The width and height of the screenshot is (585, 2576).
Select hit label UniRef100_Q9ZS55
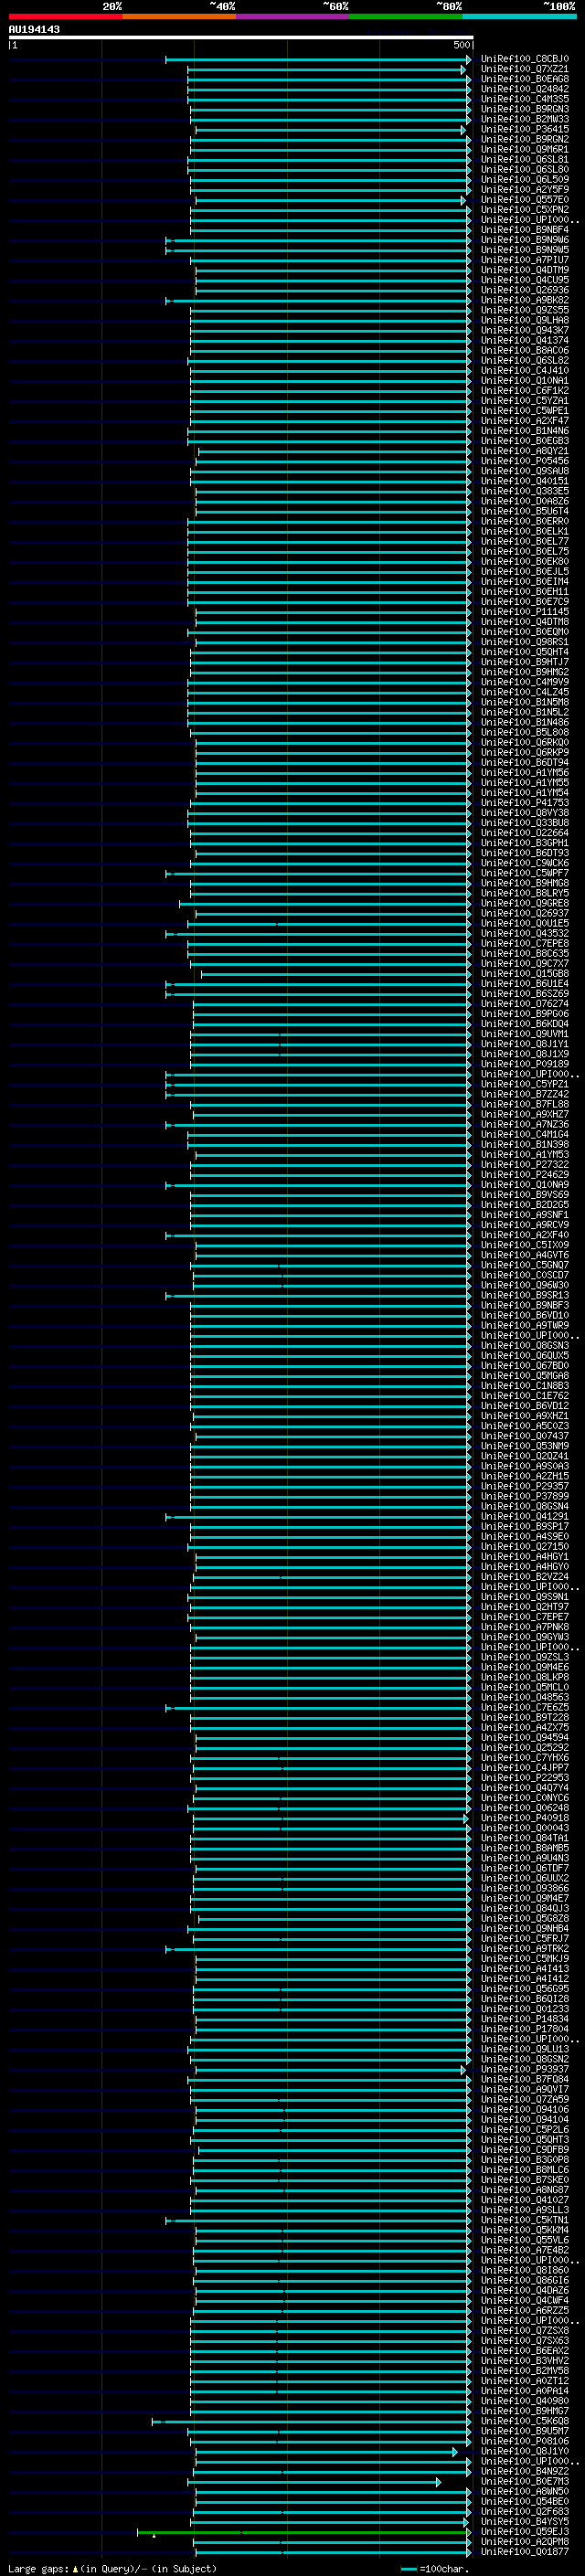[x=524, y=310]
